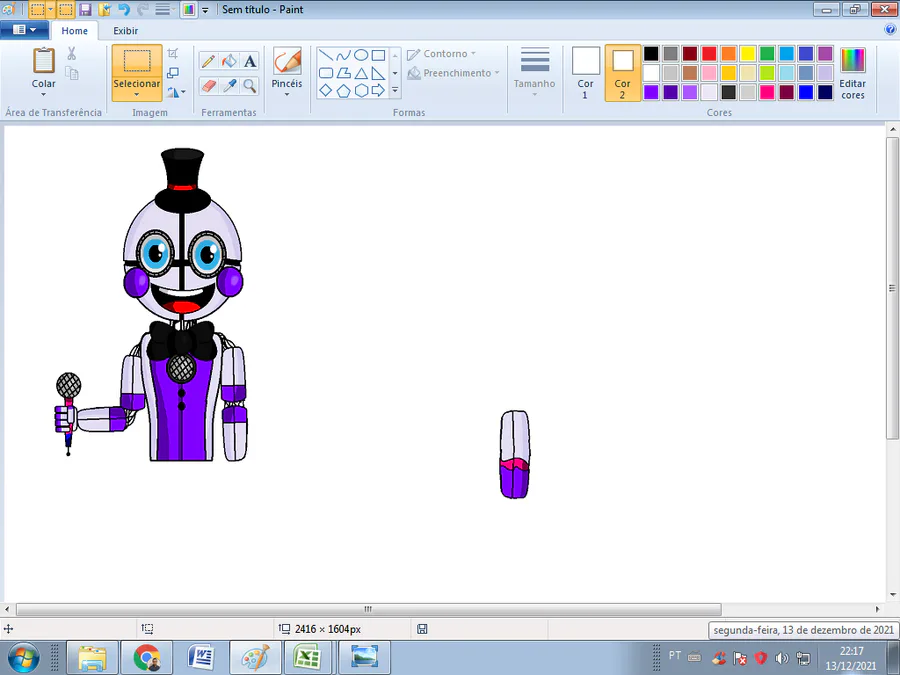Select the Text tool
The width and height of the screenshot is (900, 675).
[x=250, y=61]
